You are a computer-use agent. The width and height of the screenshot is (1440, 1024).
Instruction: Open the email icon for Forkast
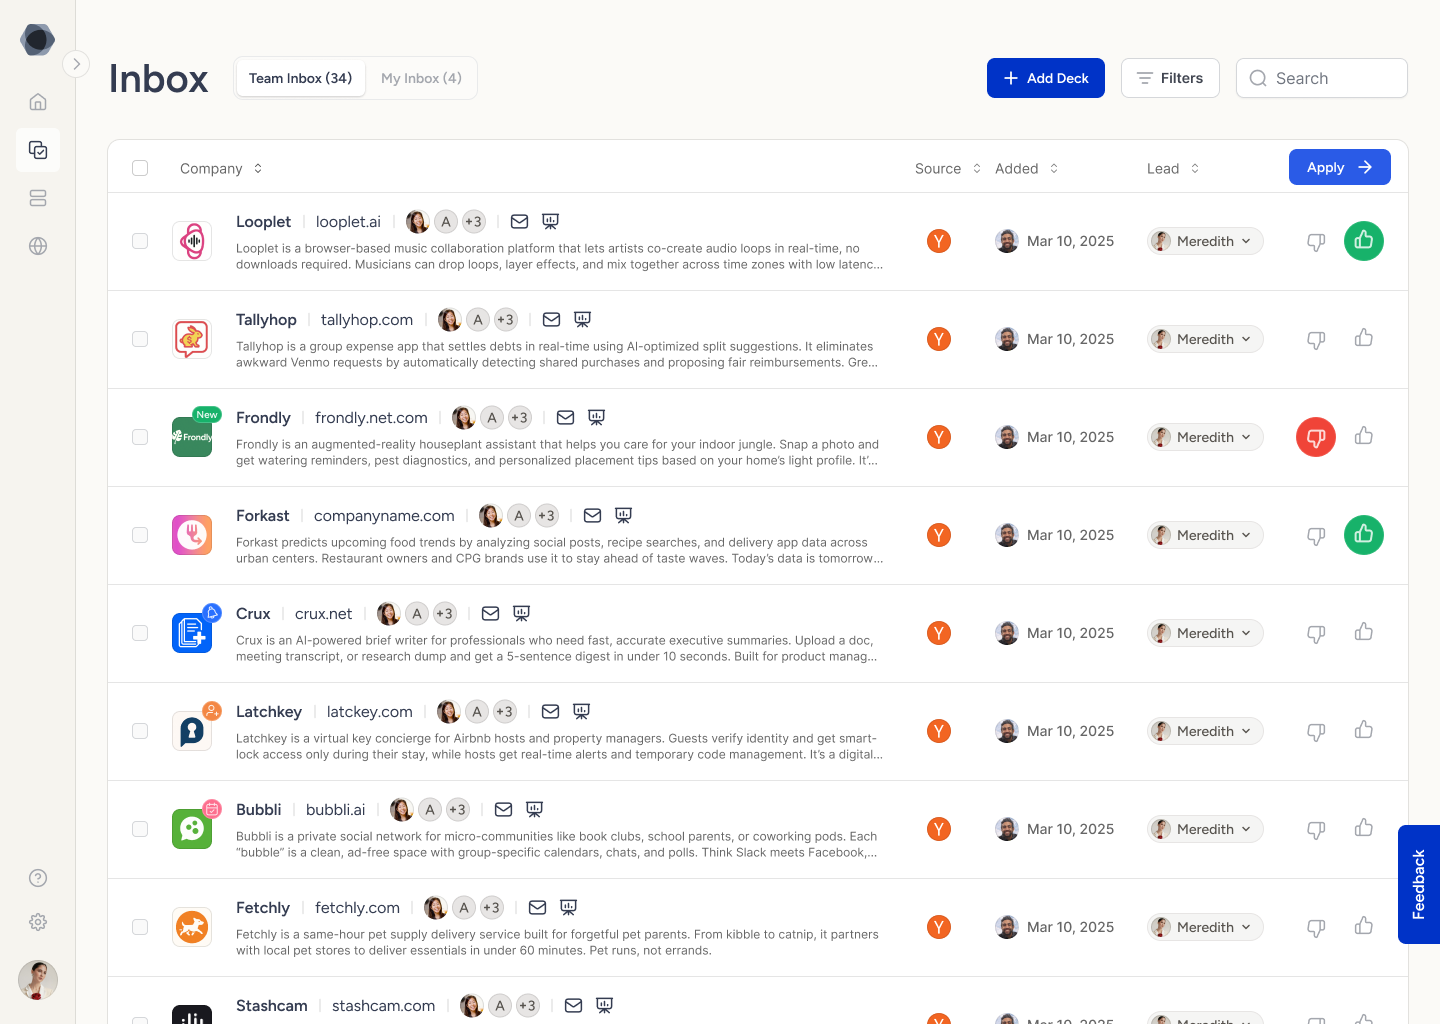pyautogui.click(x=592, y=515)
